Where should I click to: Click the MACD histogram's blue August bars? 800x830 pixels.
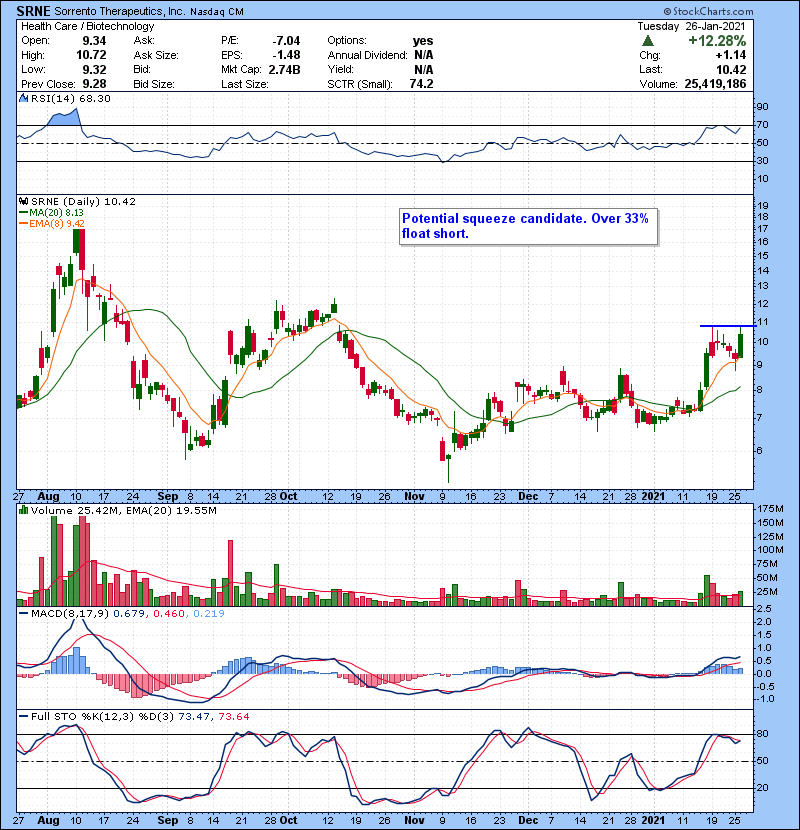coord(70,661)
